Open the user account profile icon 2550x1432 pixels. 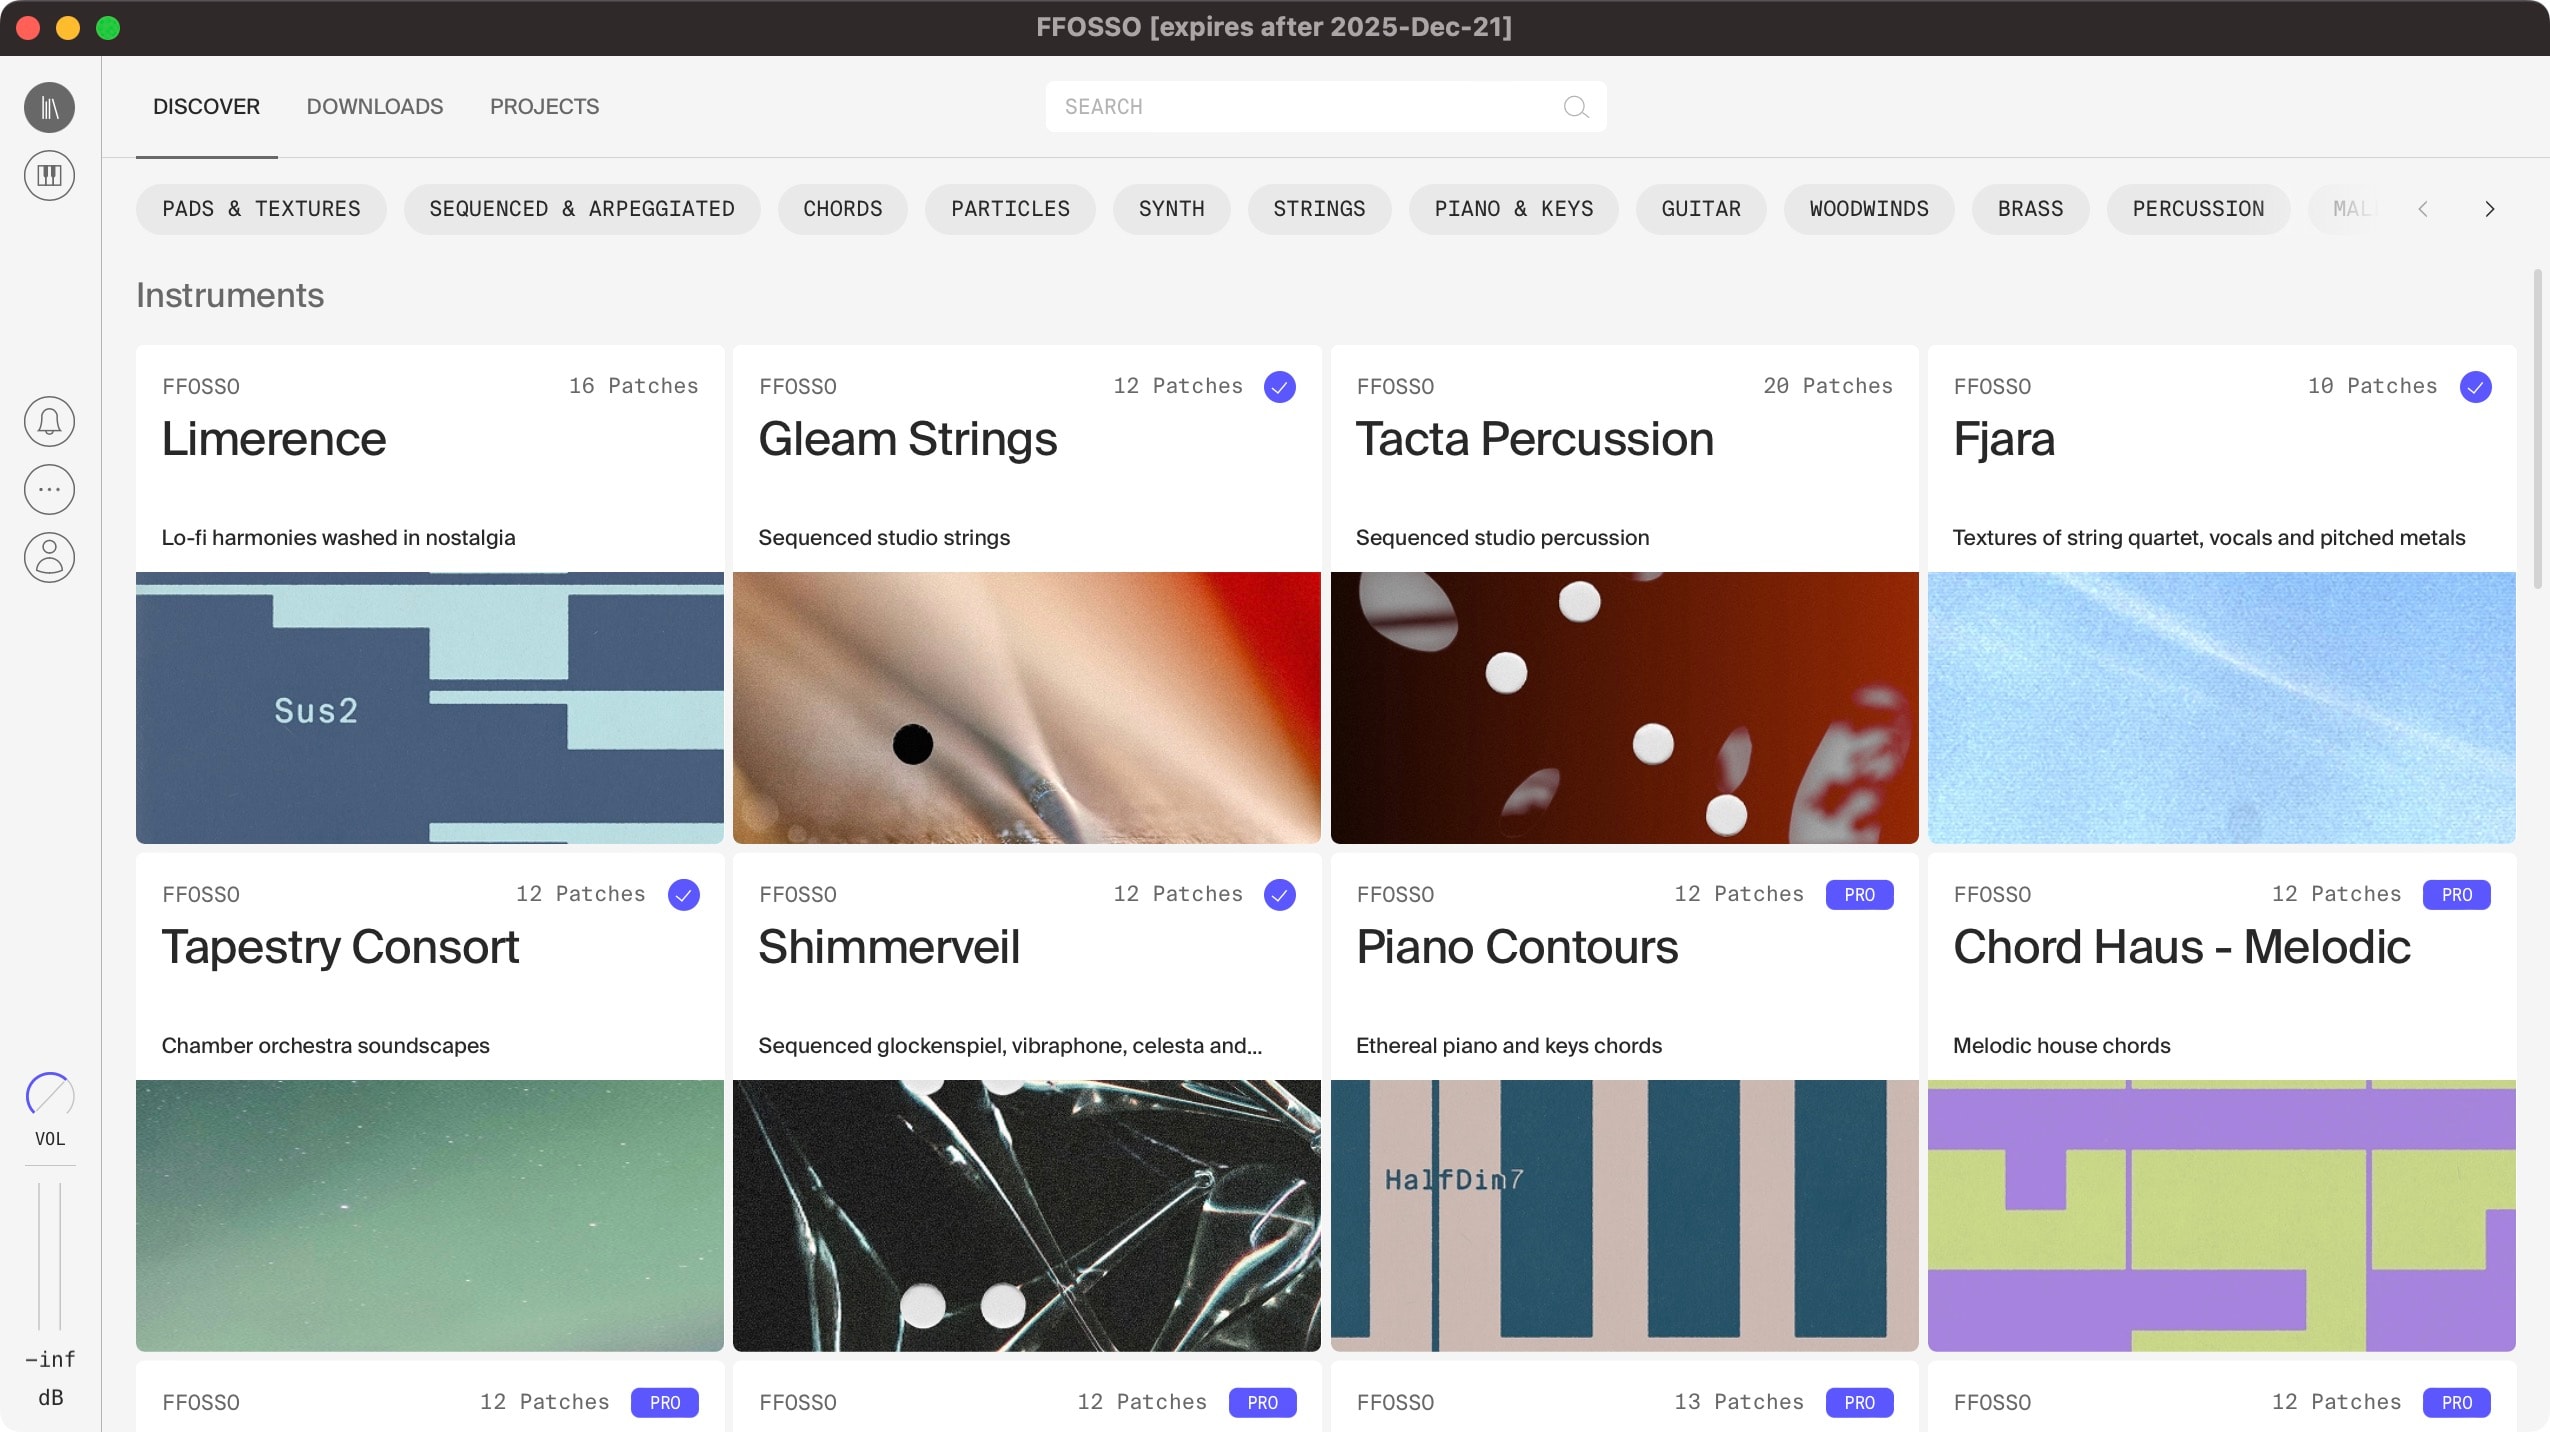pyautogui.click(x=49, y=557)
